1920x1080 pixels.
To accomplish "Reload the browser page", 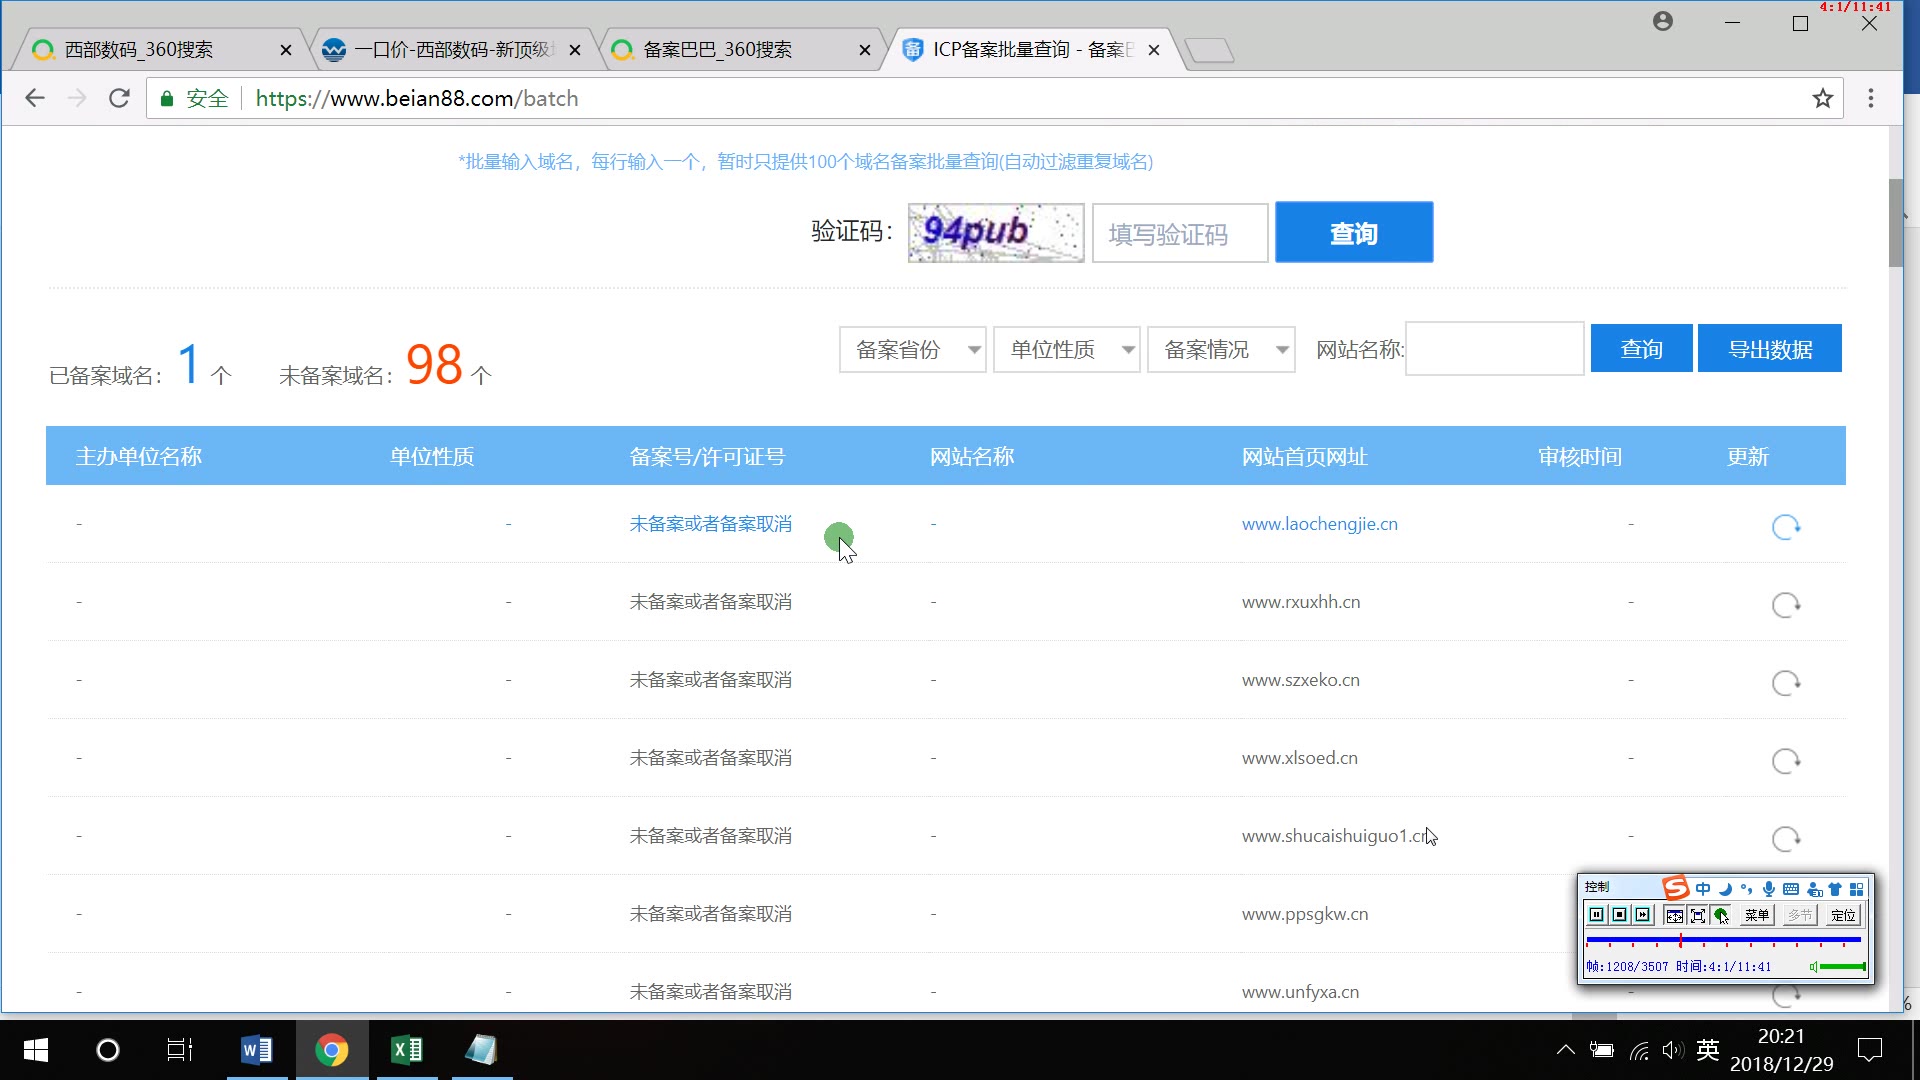I will click(x=119, y=98).
